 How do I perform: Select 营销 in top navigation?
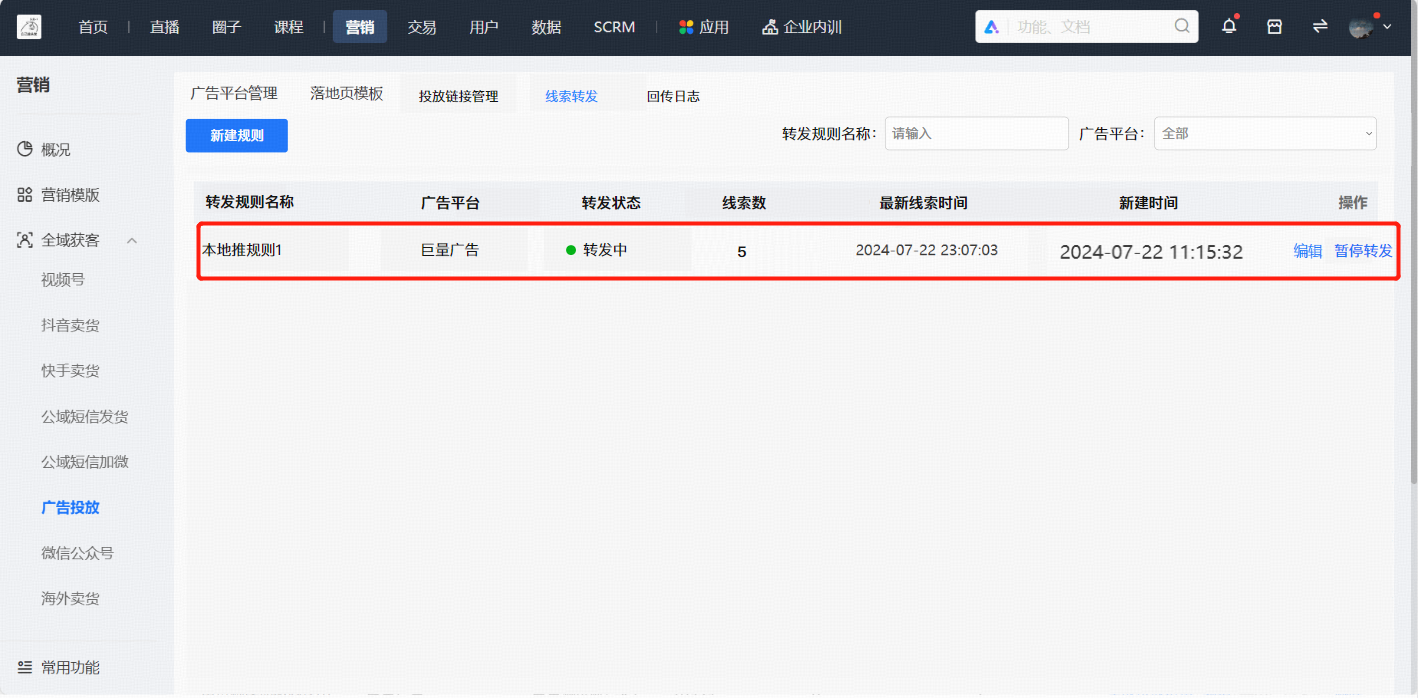point(360,27)
